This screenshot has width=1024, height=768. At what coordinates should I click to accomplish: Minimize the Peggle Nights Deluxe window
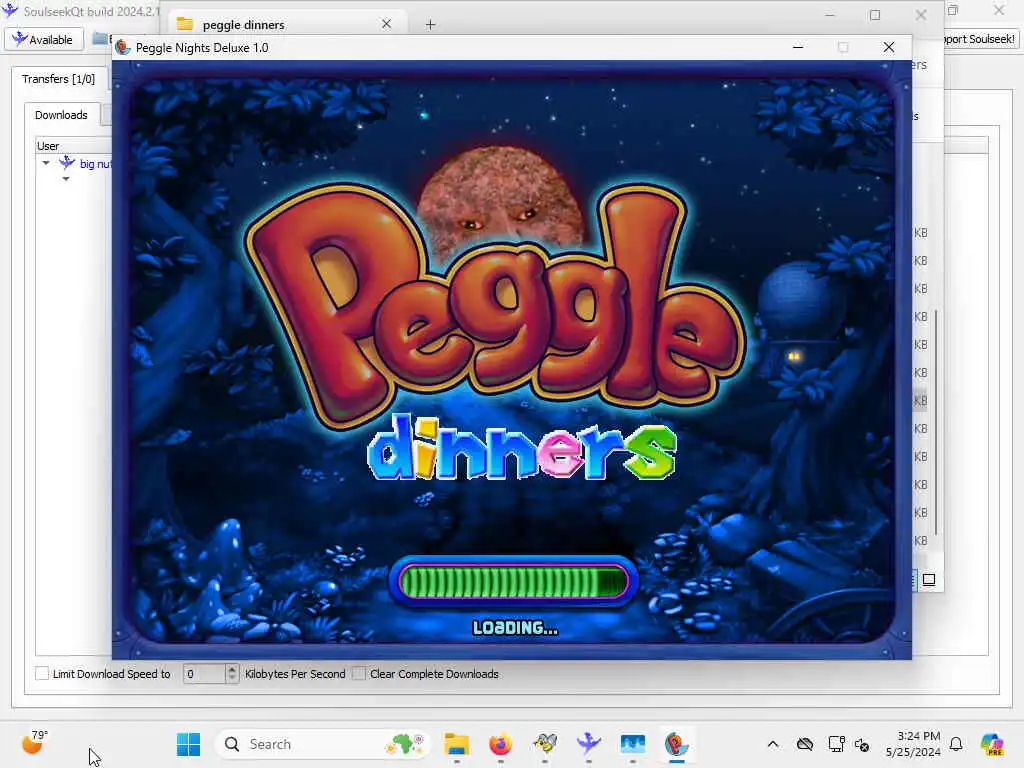[798, 47]
